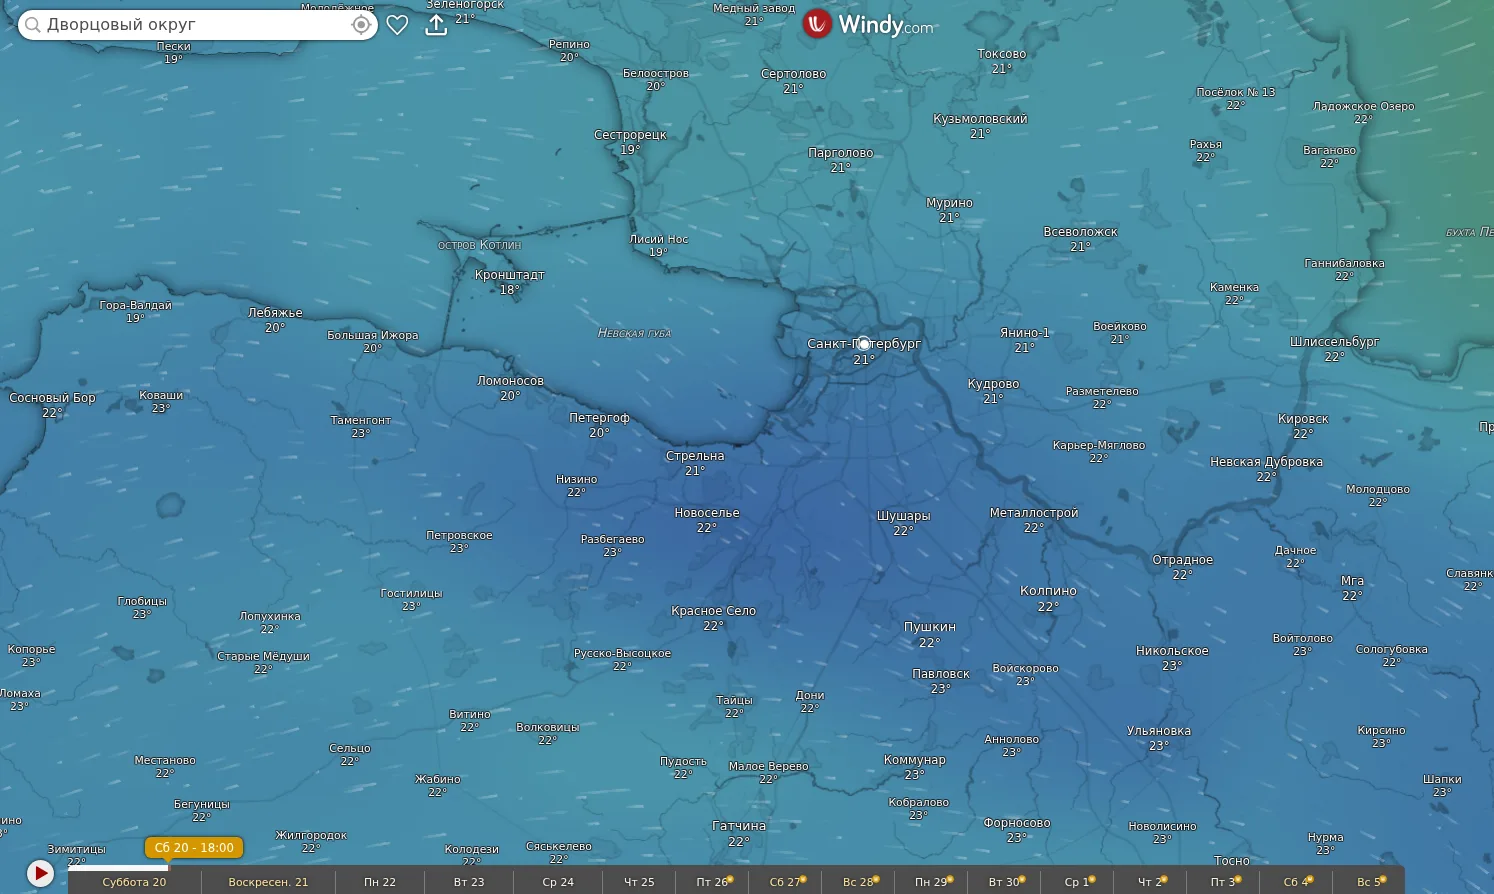
Task: Open Никольское city label
Action: point(1172,651)
